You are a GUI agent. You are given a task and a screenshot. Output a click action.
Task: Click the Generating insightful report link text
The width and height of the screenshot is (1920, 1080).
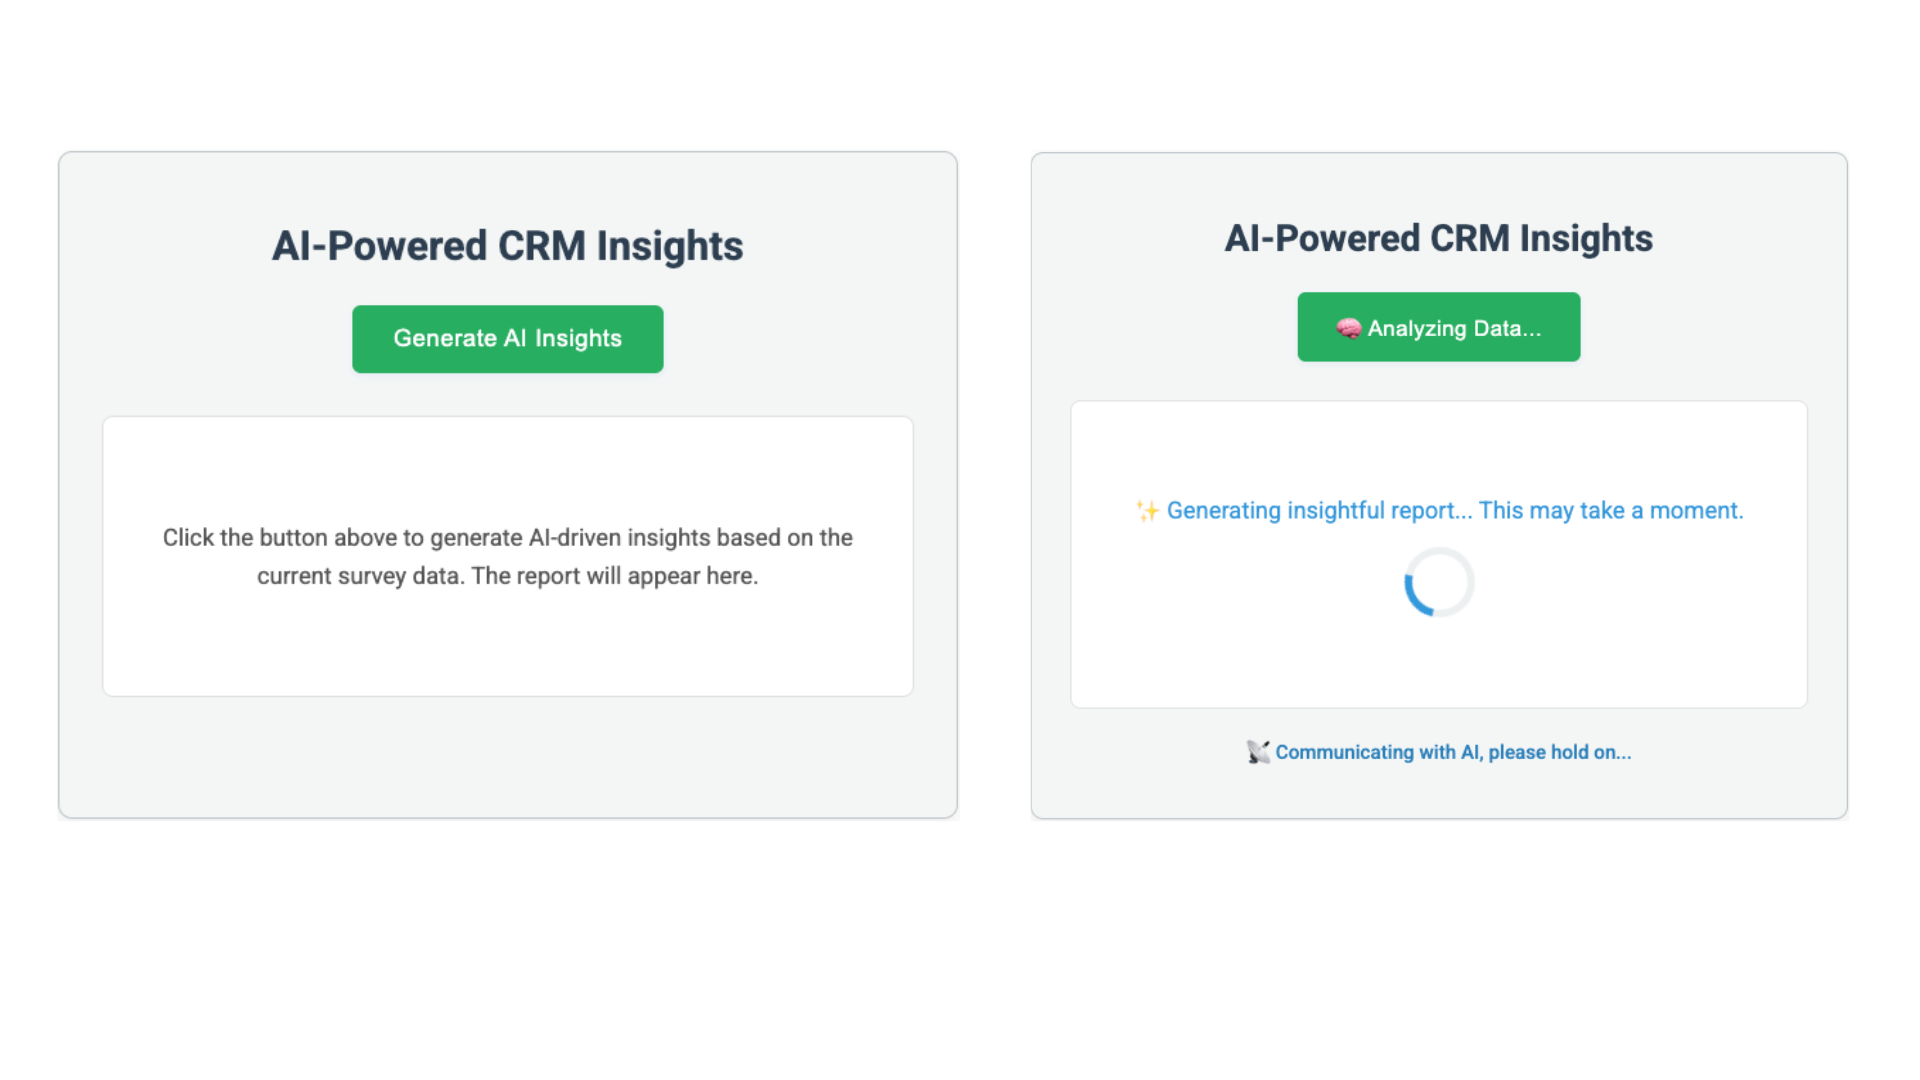pyautogui.click(x=1455, y=510)
